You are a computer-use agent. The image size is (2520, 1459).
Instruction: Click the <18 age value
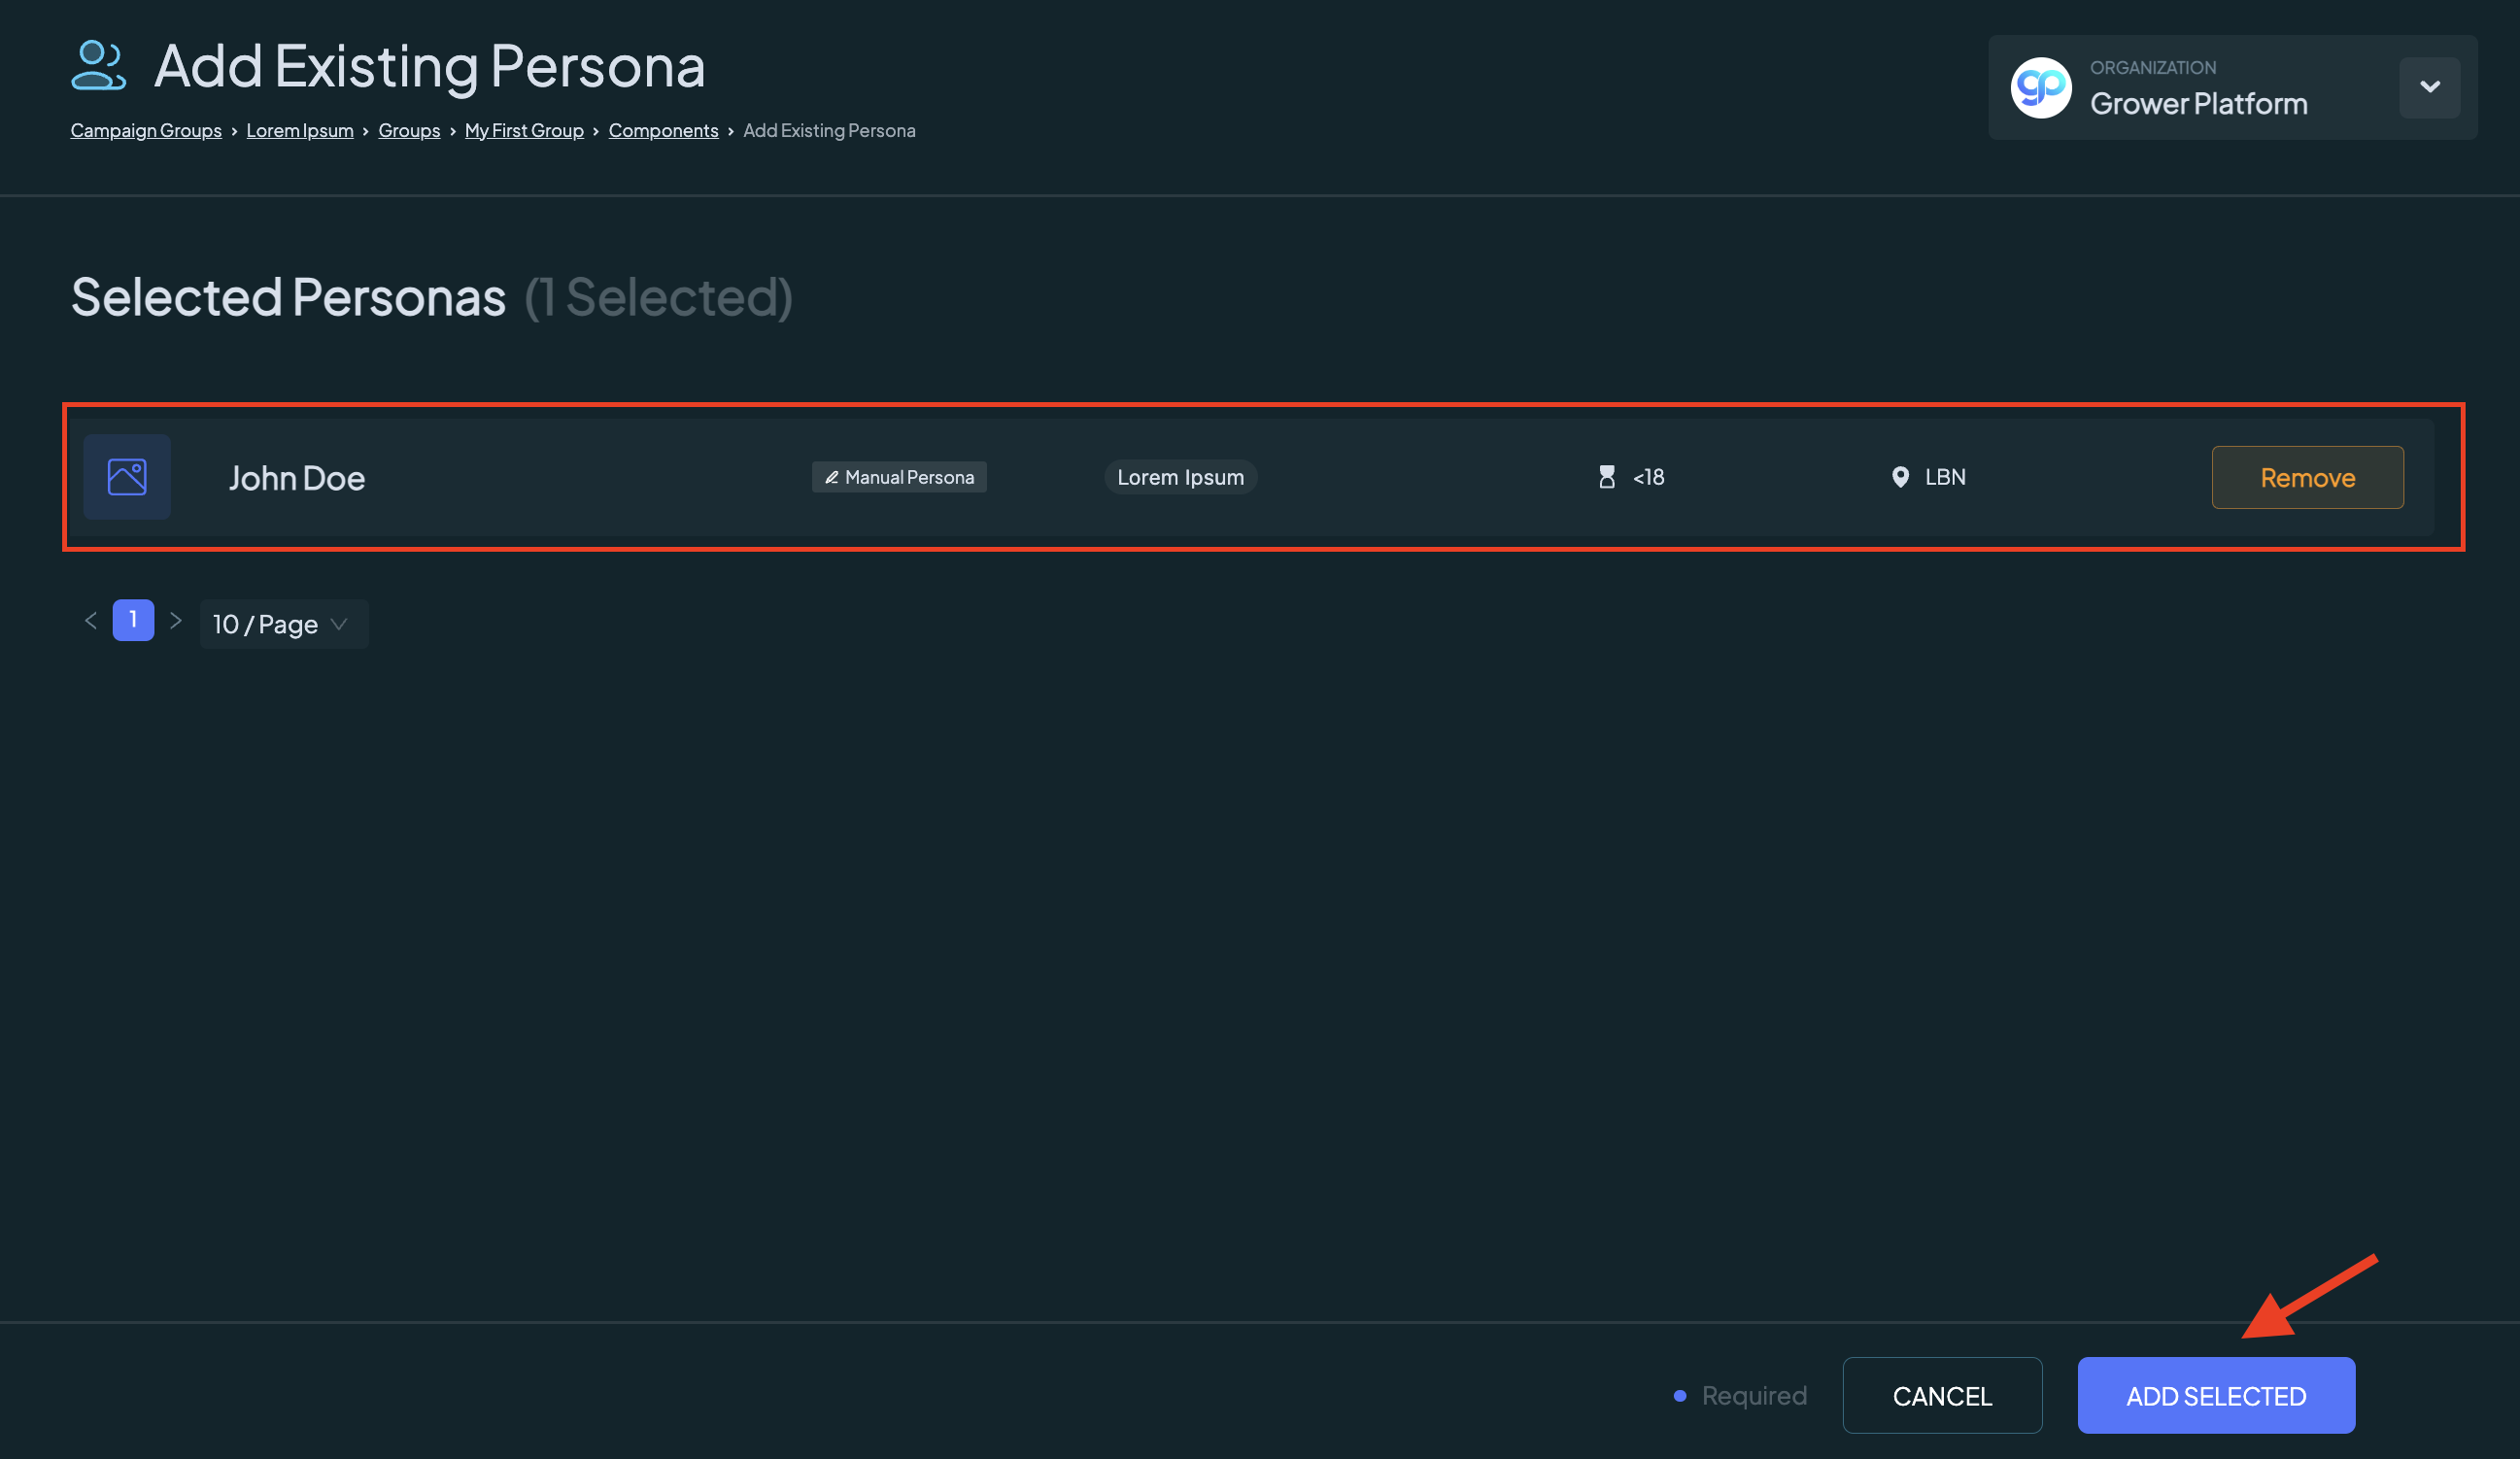(1648, 477)
